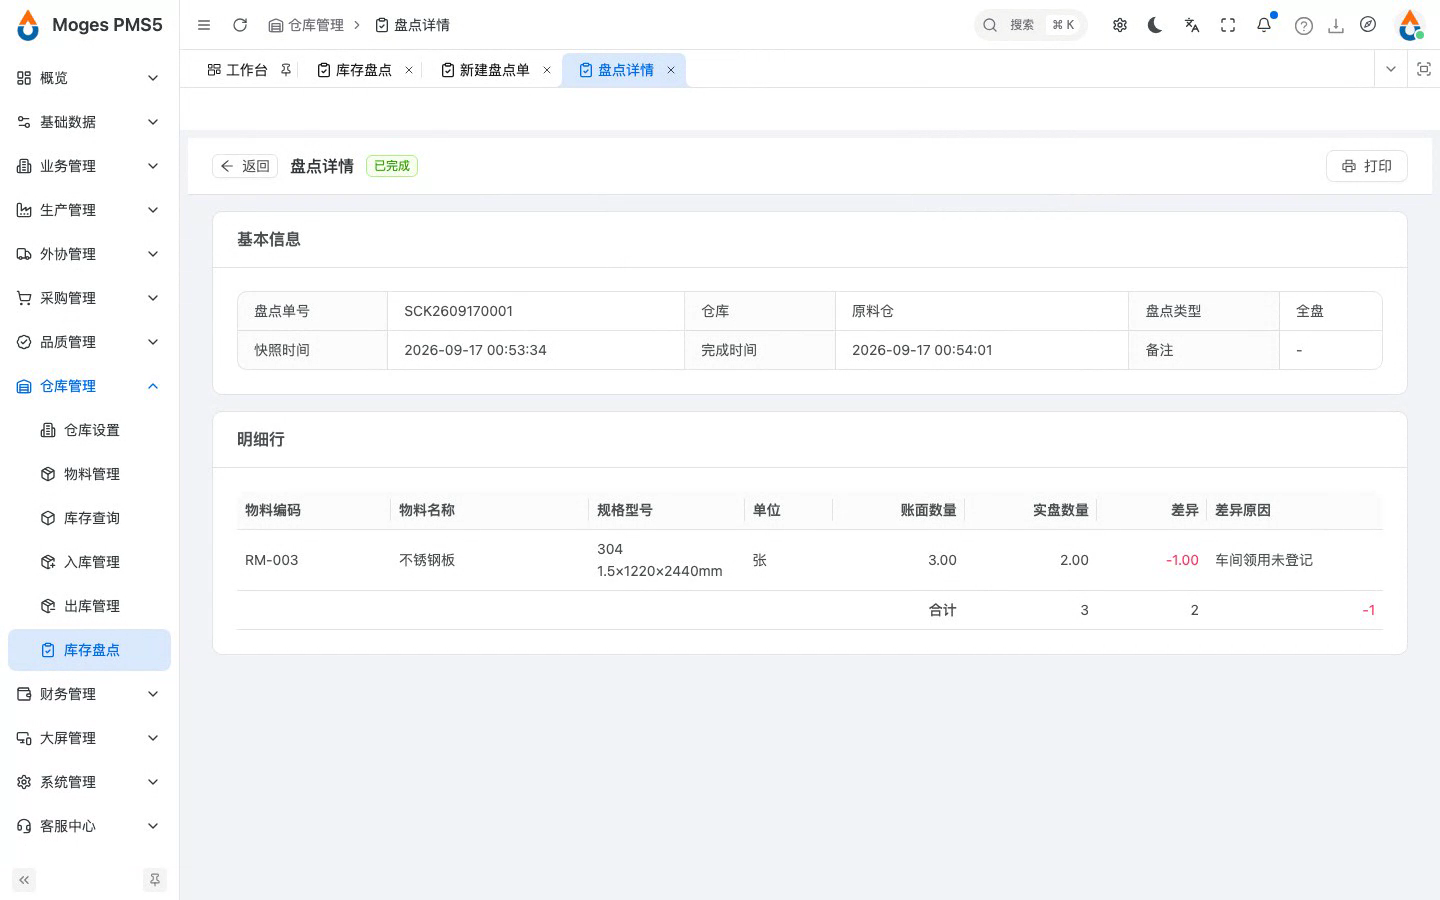Click the 搜索 search box
1440x900 pixels.
1030,25
